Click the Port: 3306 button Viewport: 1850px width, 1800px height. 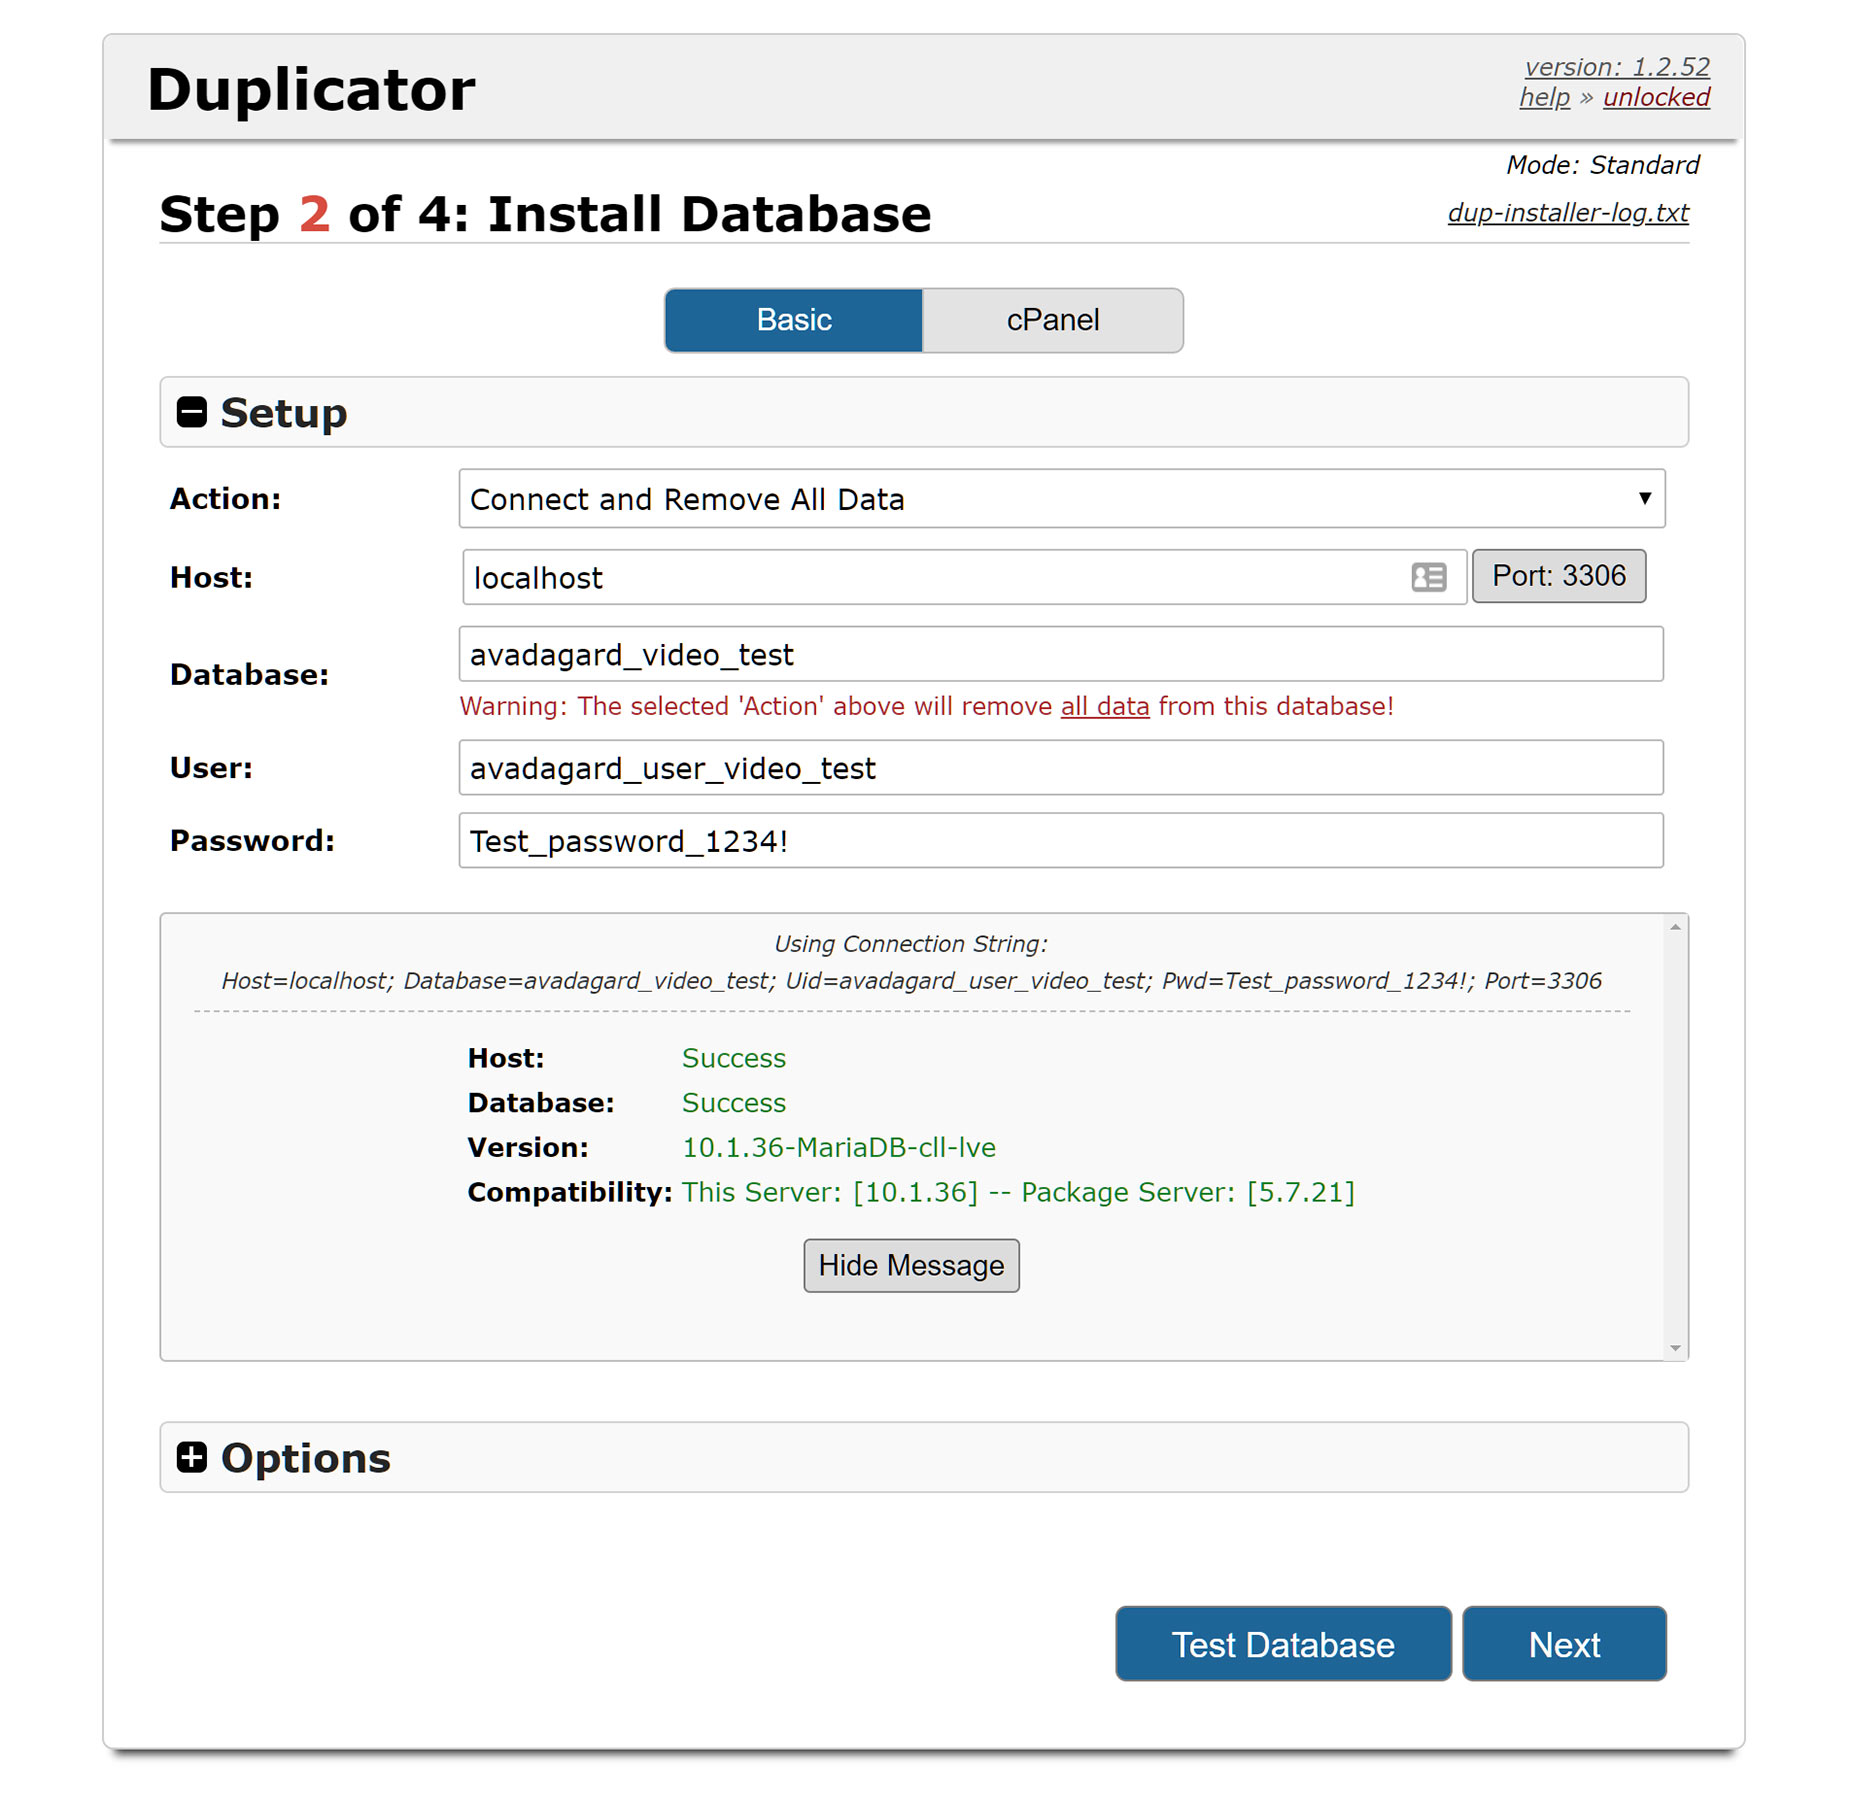click(x=1558, y=576)
